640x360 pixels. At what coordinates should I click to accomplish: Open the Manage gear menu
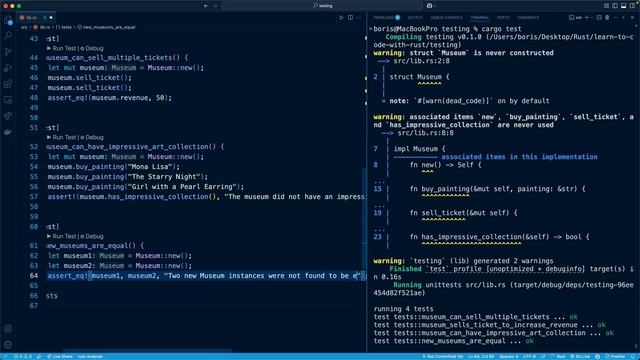tap(8, 344)
